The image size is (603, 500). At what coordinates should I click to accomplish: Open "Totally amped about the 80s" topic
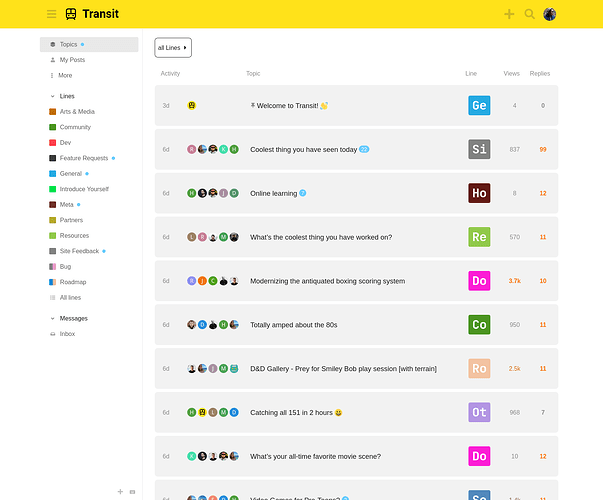pyautogui.click(x=293, y=325)
